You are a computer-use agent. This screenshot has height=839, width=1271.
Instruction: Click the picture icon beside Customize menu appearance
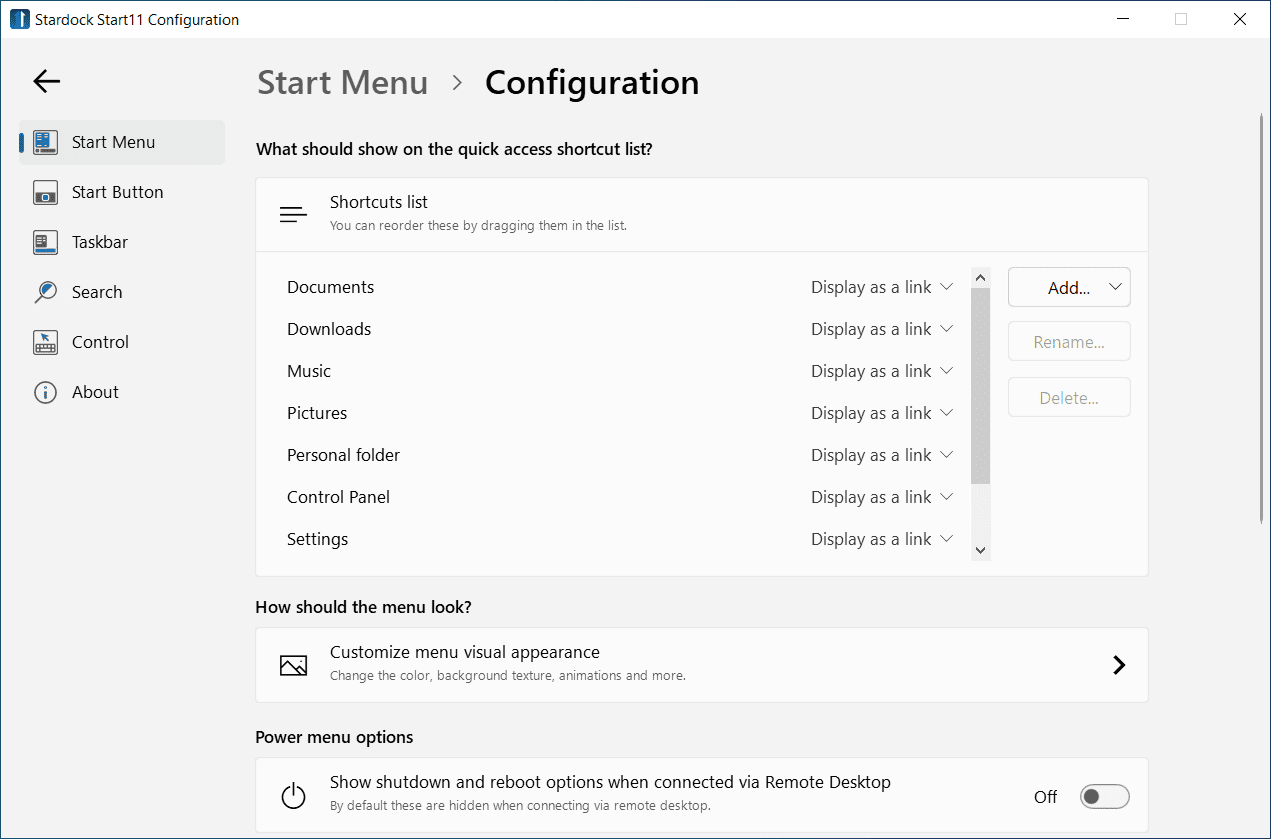[x=293, y=665]
